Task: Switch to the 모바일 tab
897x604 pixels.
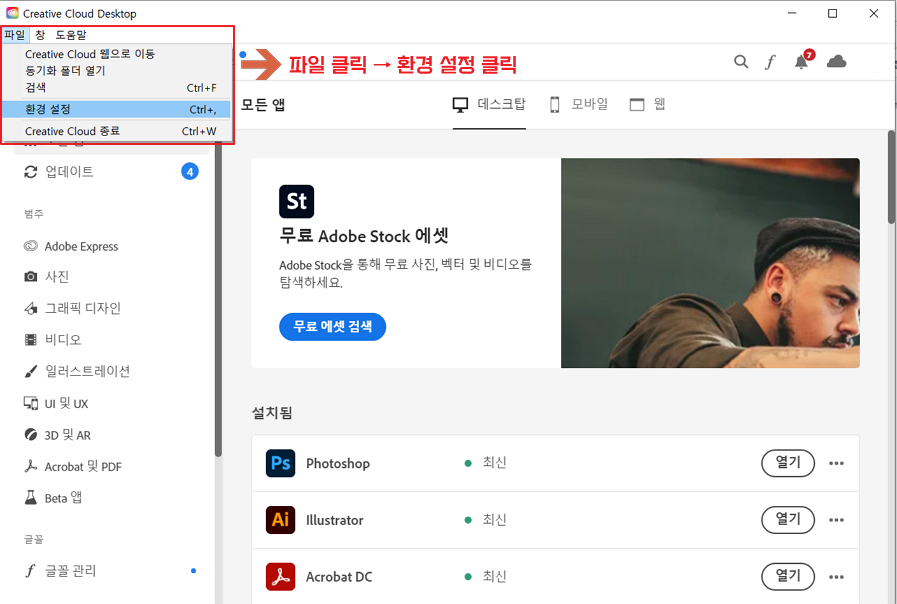Action: pos(579,105)
